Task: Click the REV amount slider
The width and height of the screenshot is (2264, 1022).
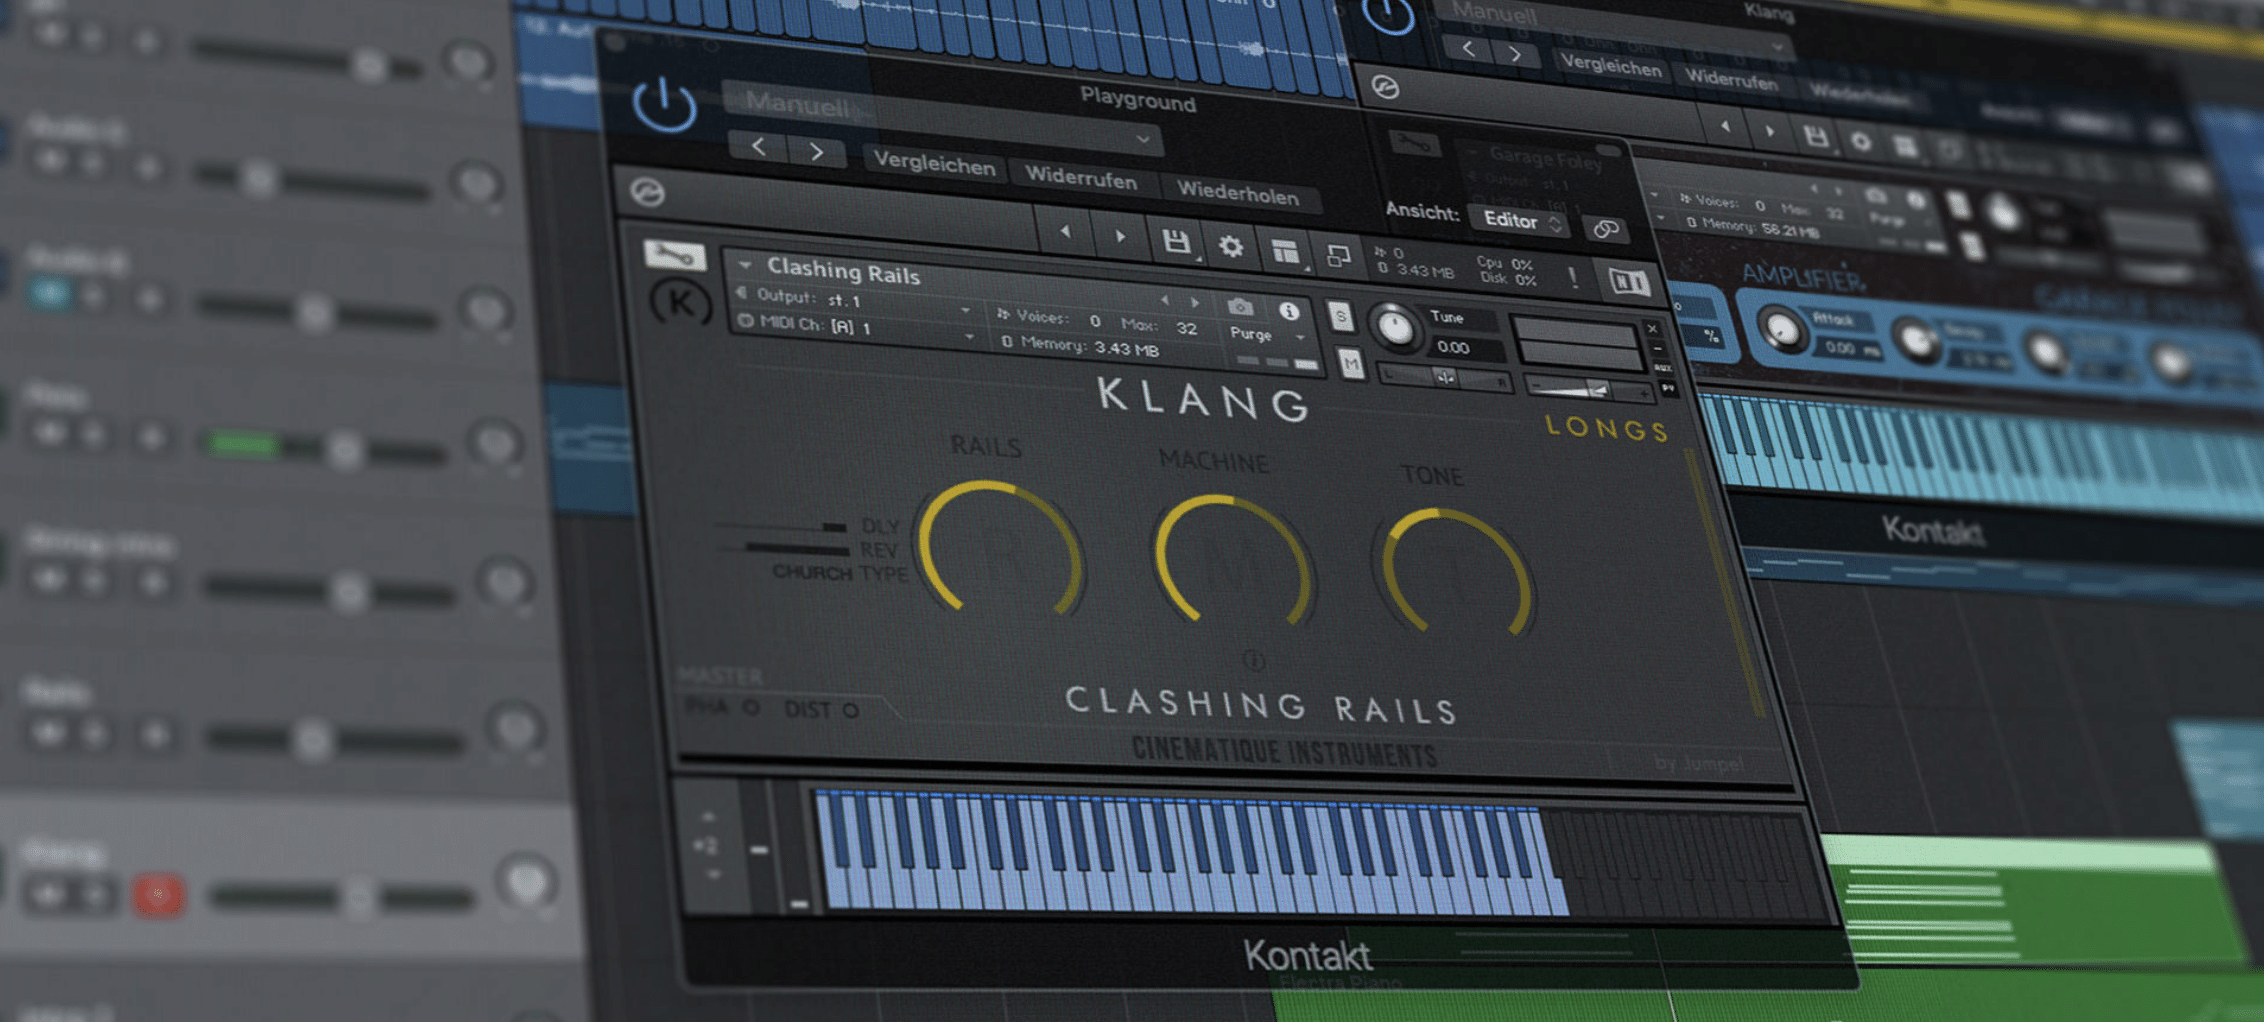Action: 784,548
